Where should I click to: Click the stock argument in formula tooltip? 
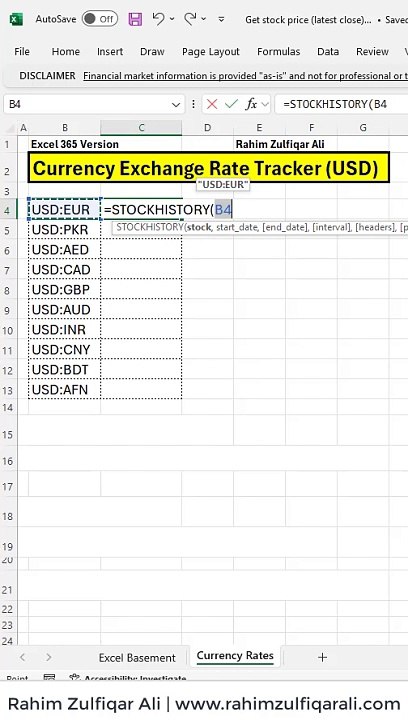click(x=199, y=227)
